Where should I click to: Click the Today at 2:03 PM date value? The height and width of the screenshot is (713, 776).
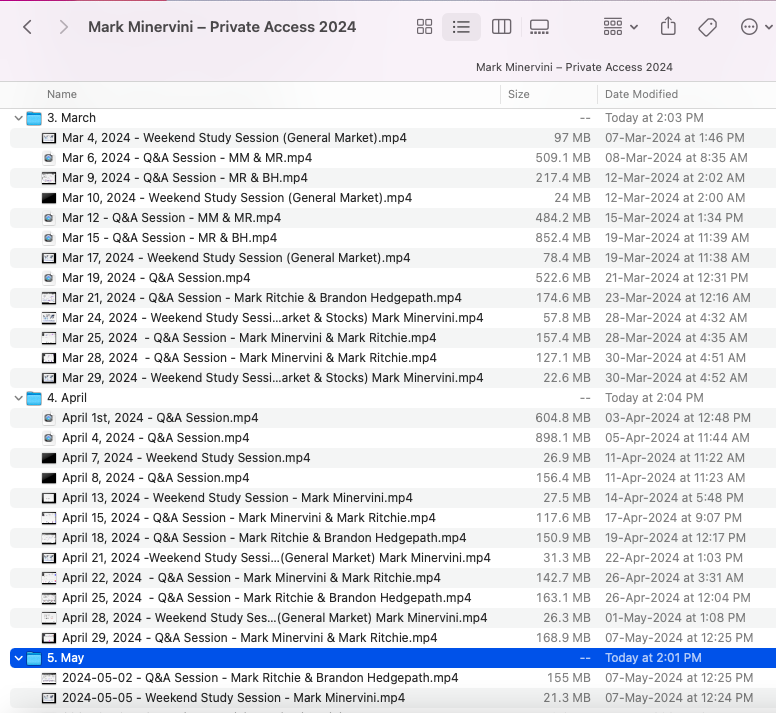(x=654, y=118)
